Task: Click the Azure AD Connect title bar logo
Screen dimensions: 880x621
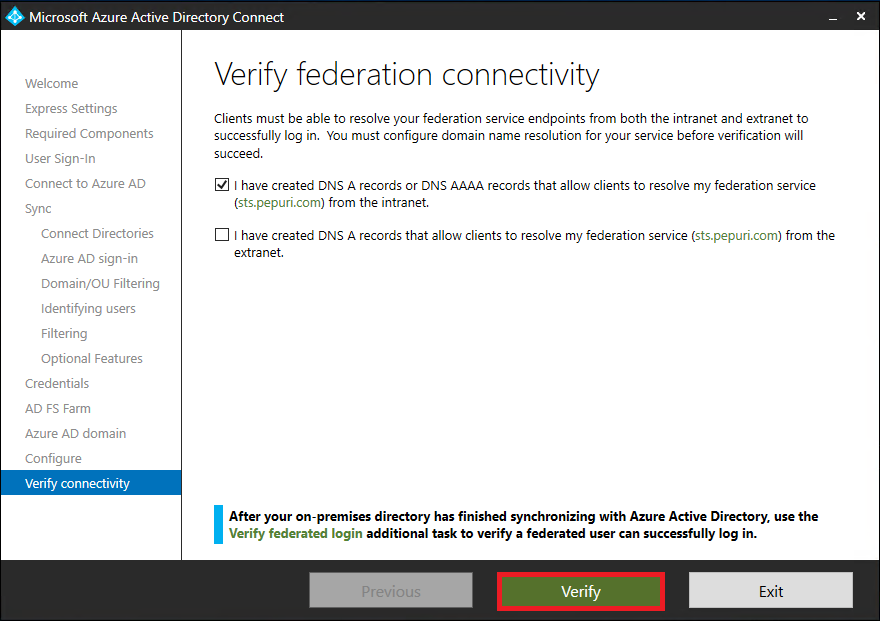Action: 14,16
